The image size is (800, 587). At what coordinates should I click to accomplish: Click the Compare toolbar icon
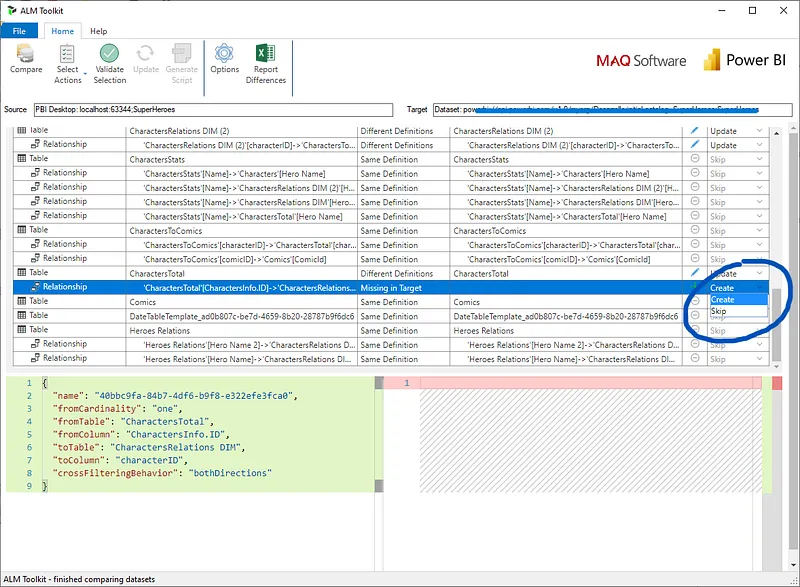26,53
